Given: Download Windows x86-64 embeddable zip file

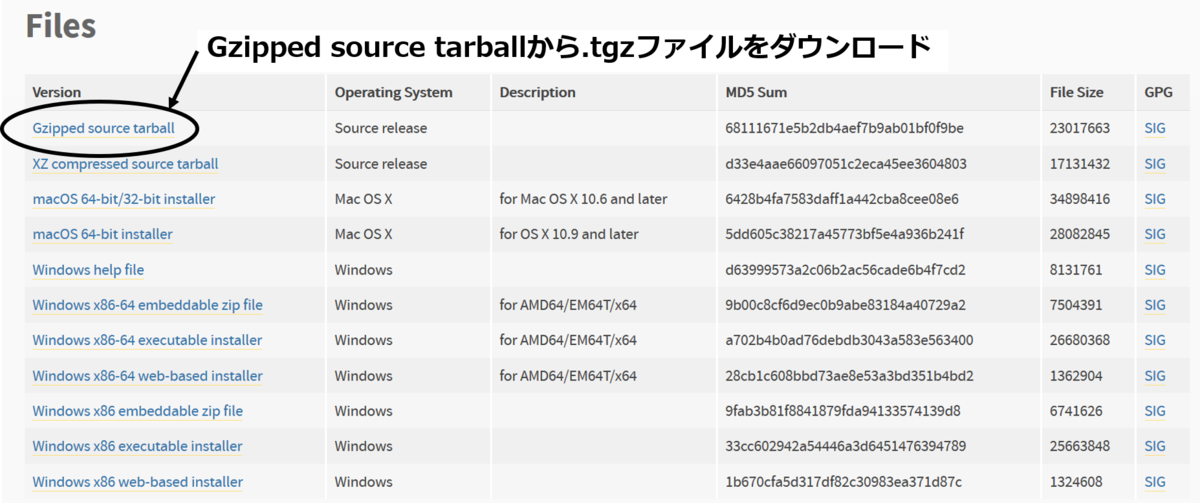Looking at the screenshot, I should coord(147,305).
